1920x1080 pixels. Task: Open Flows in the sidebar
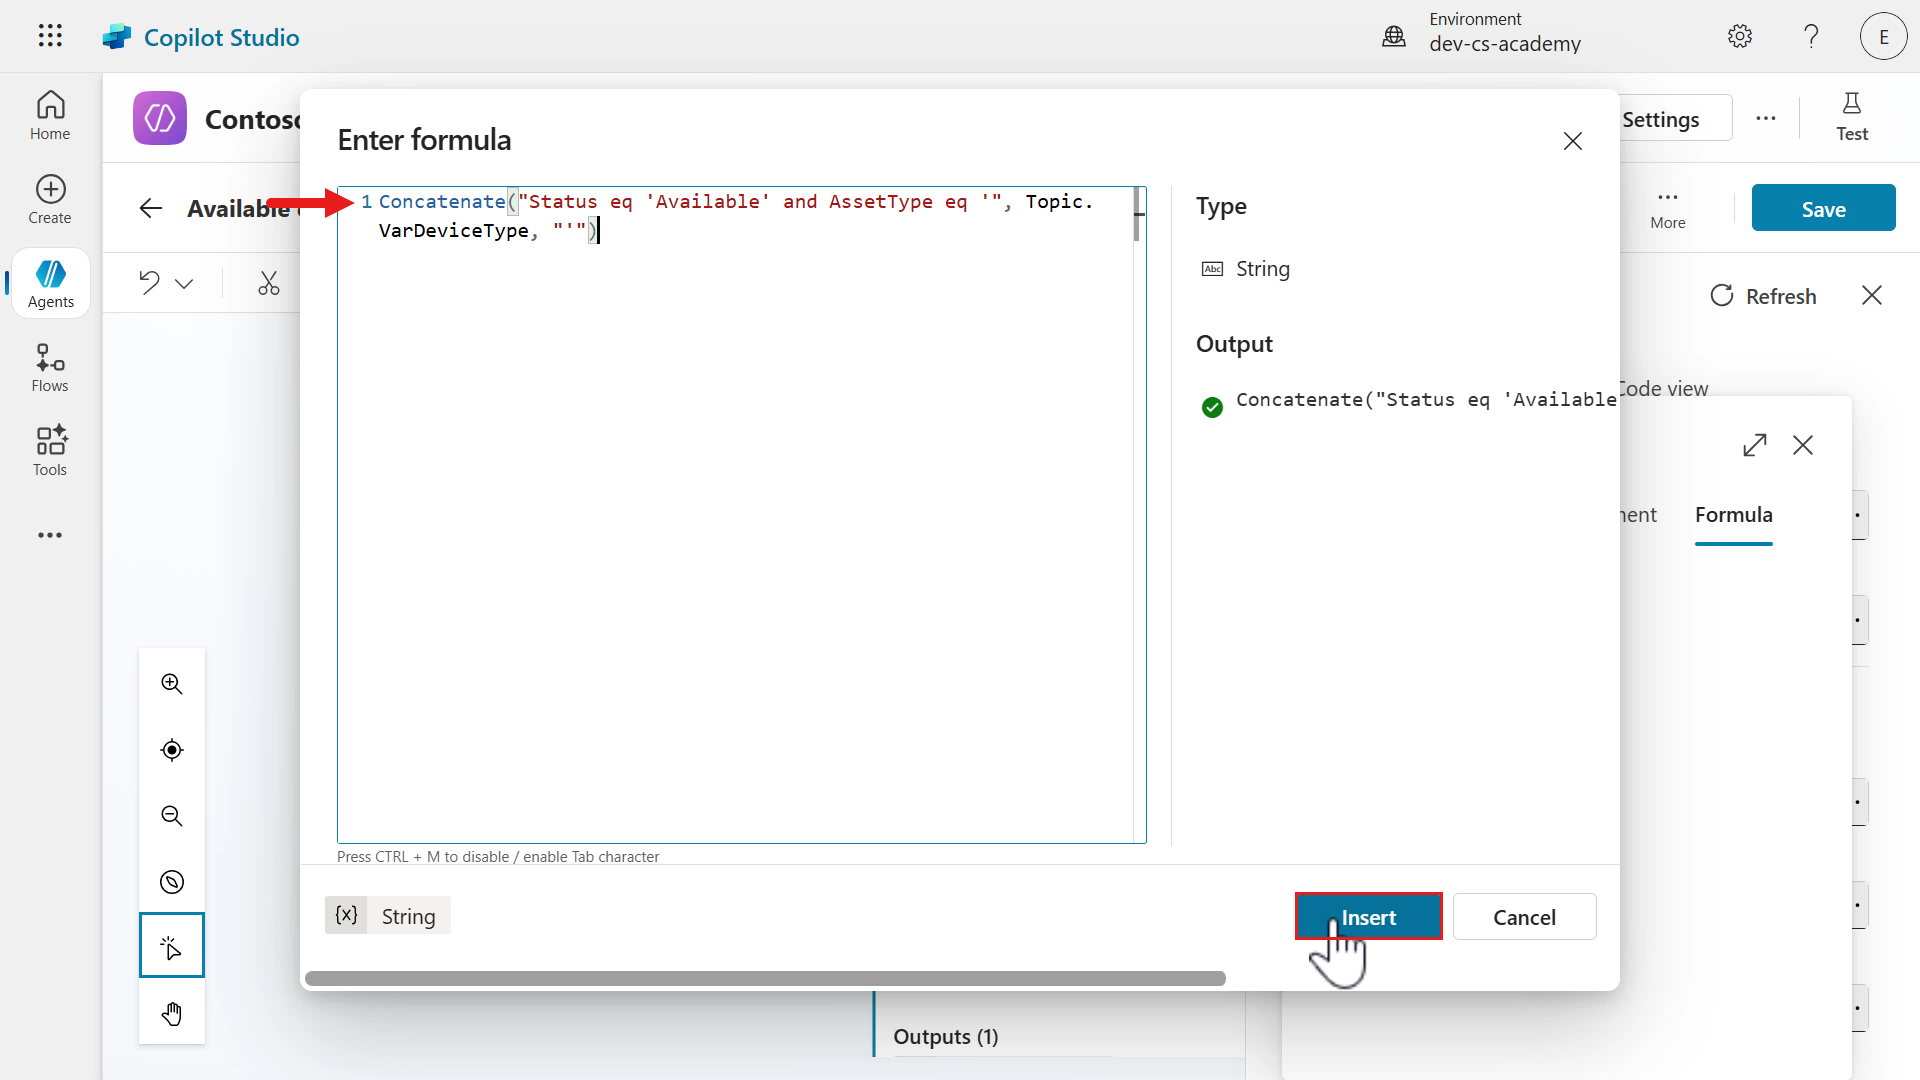[50, 368]
